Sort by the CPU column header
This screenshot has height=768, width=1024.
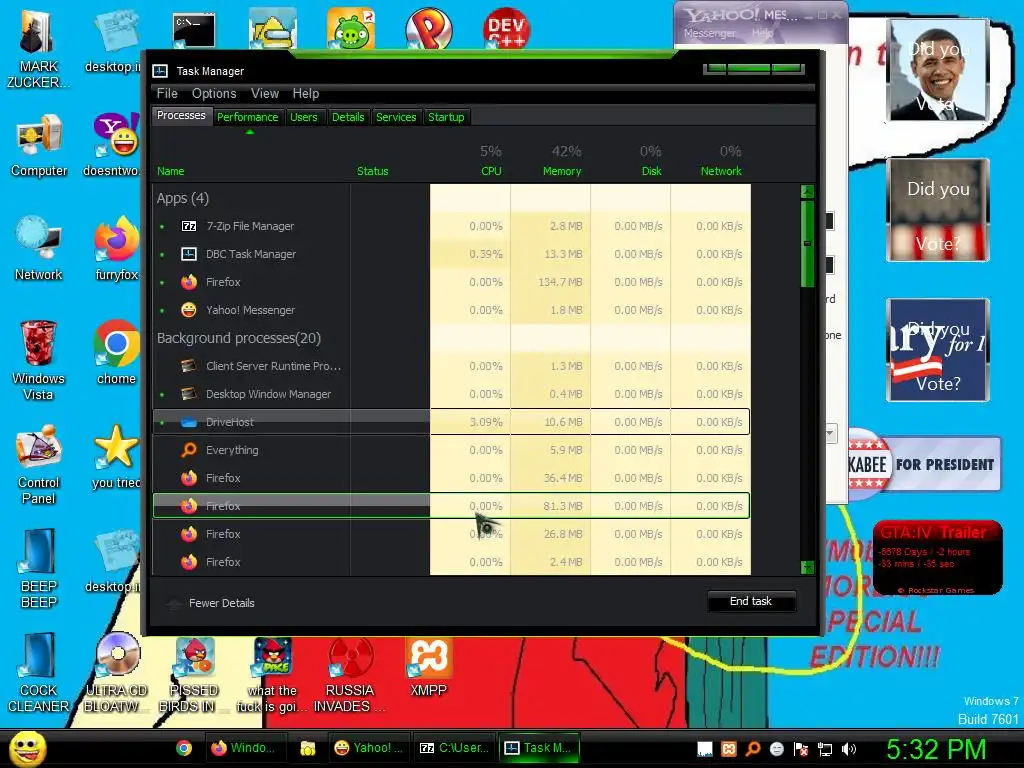pyautogui.click(x=491, y=171)
